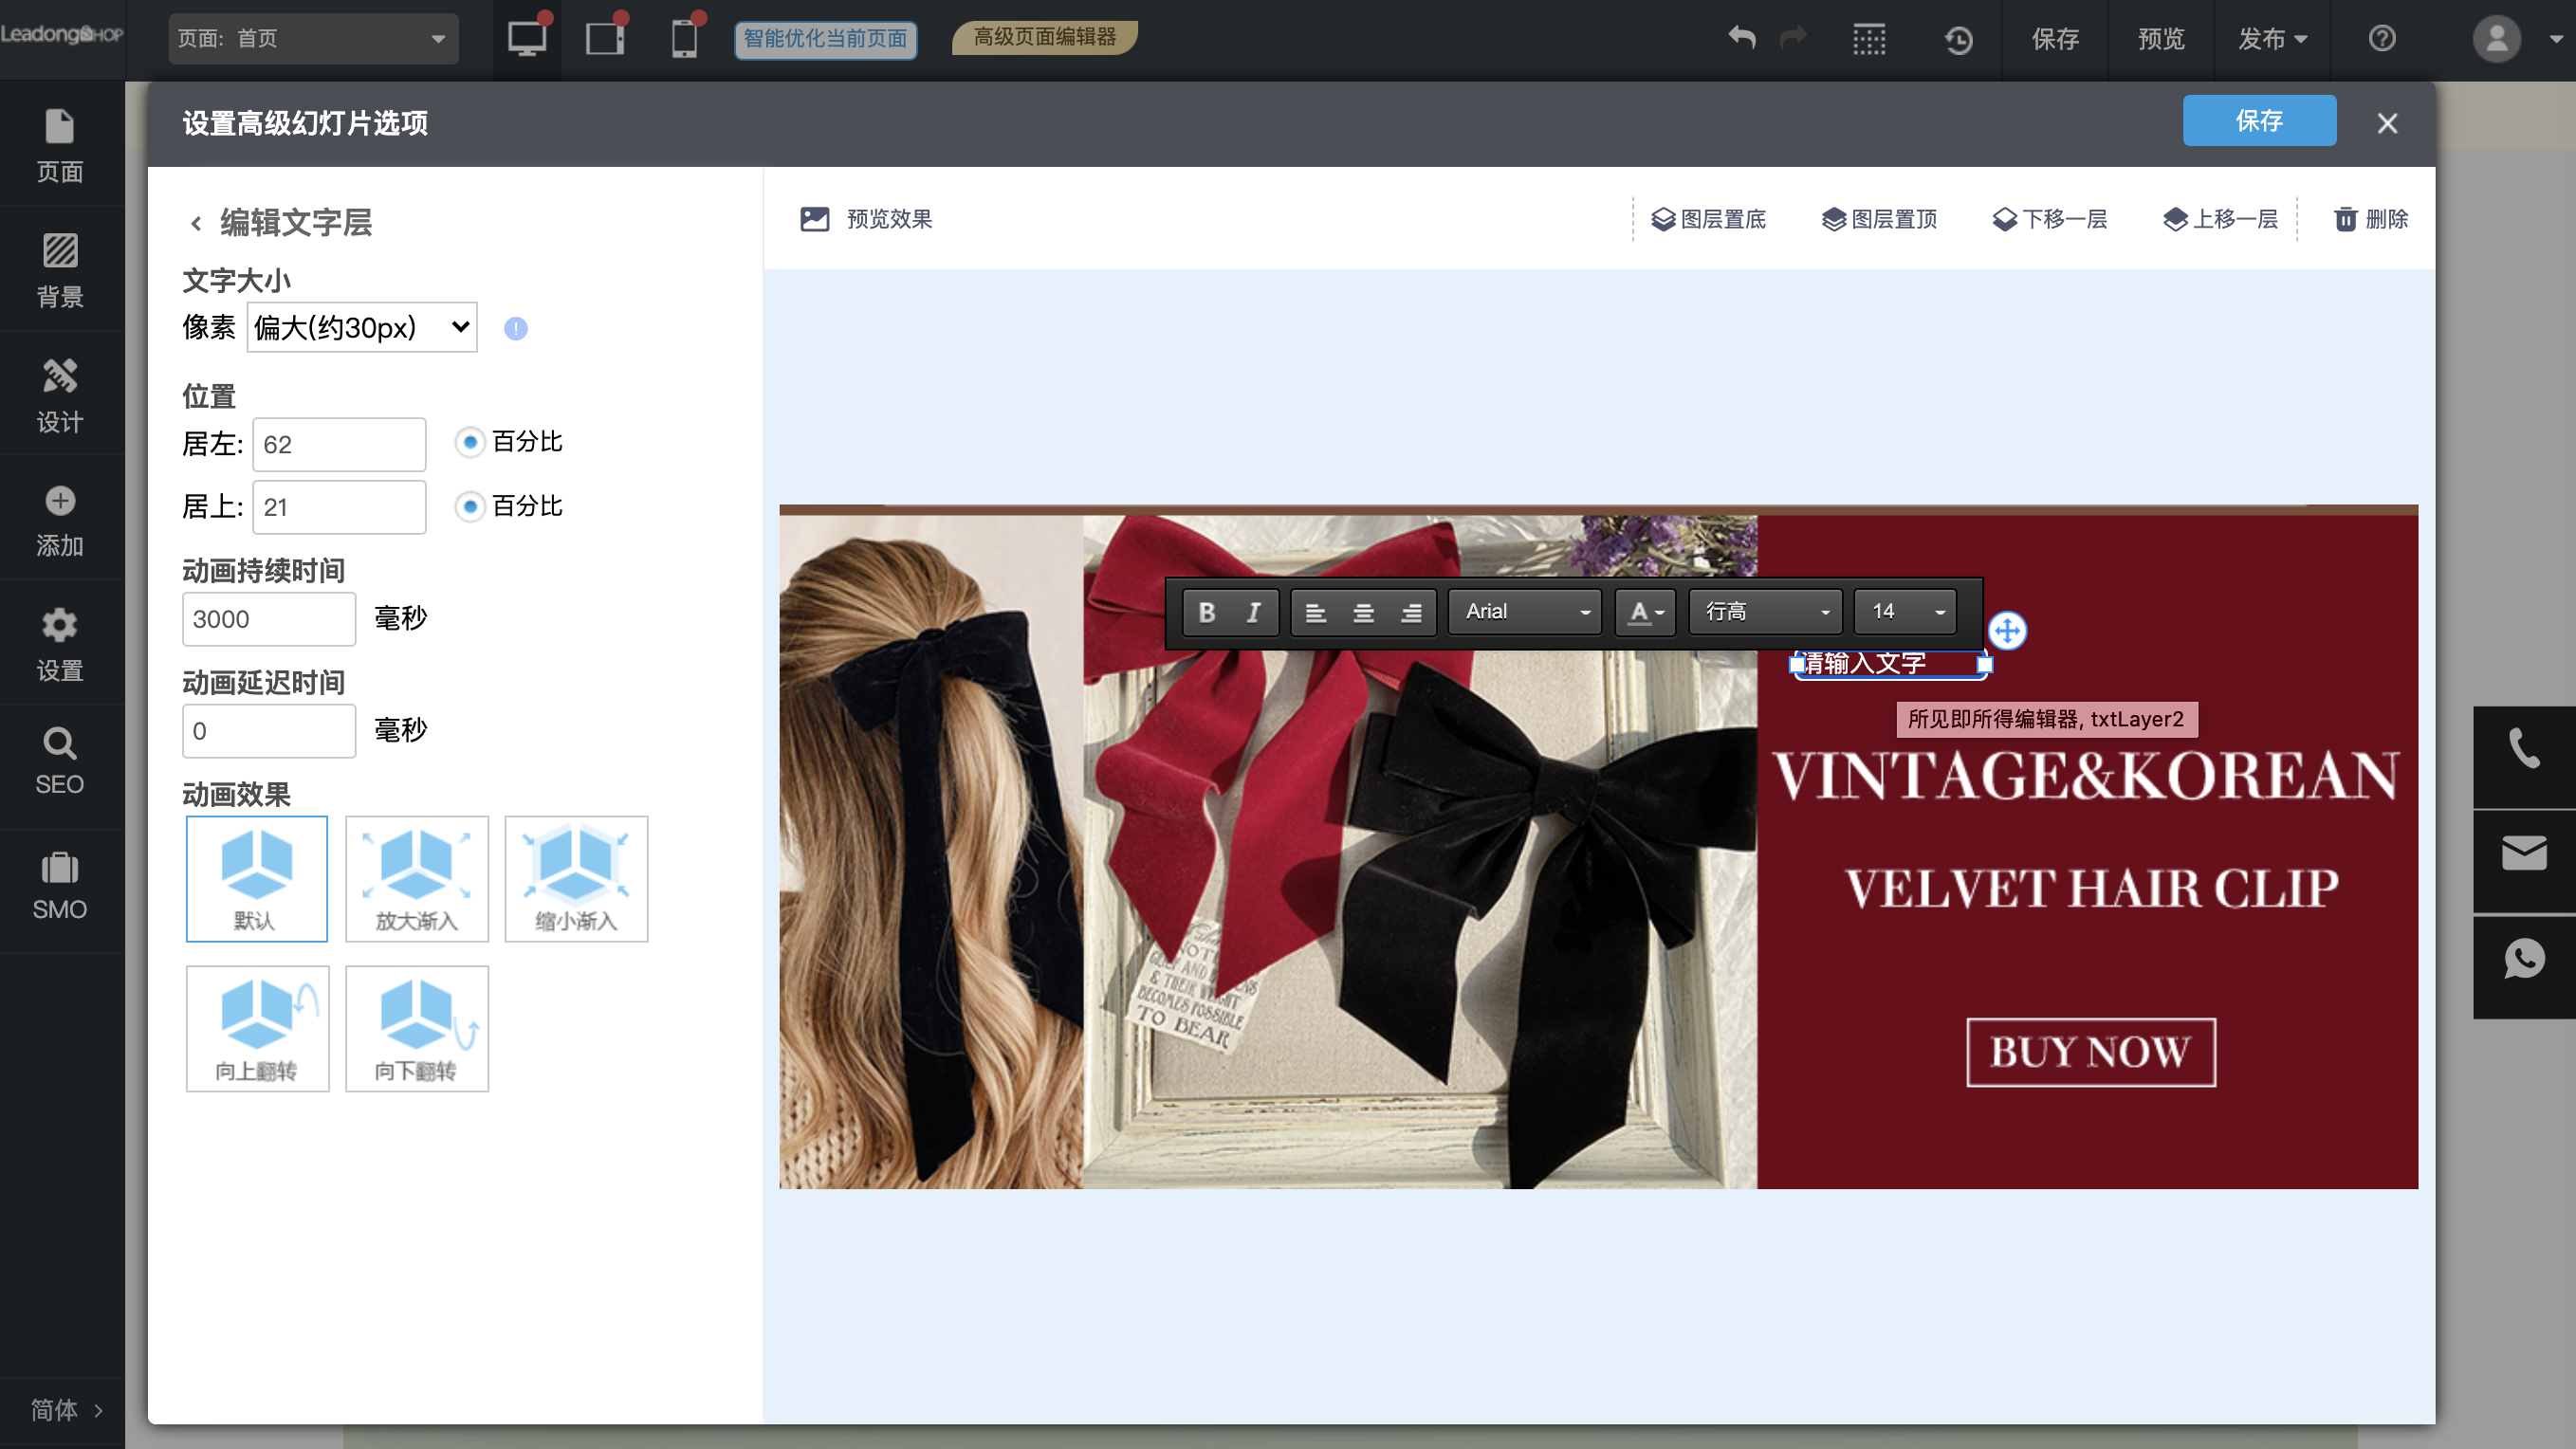Click the blue 保存 button in dialog
This screenshot has width=2576, height=1449.
pos(2258,121)
